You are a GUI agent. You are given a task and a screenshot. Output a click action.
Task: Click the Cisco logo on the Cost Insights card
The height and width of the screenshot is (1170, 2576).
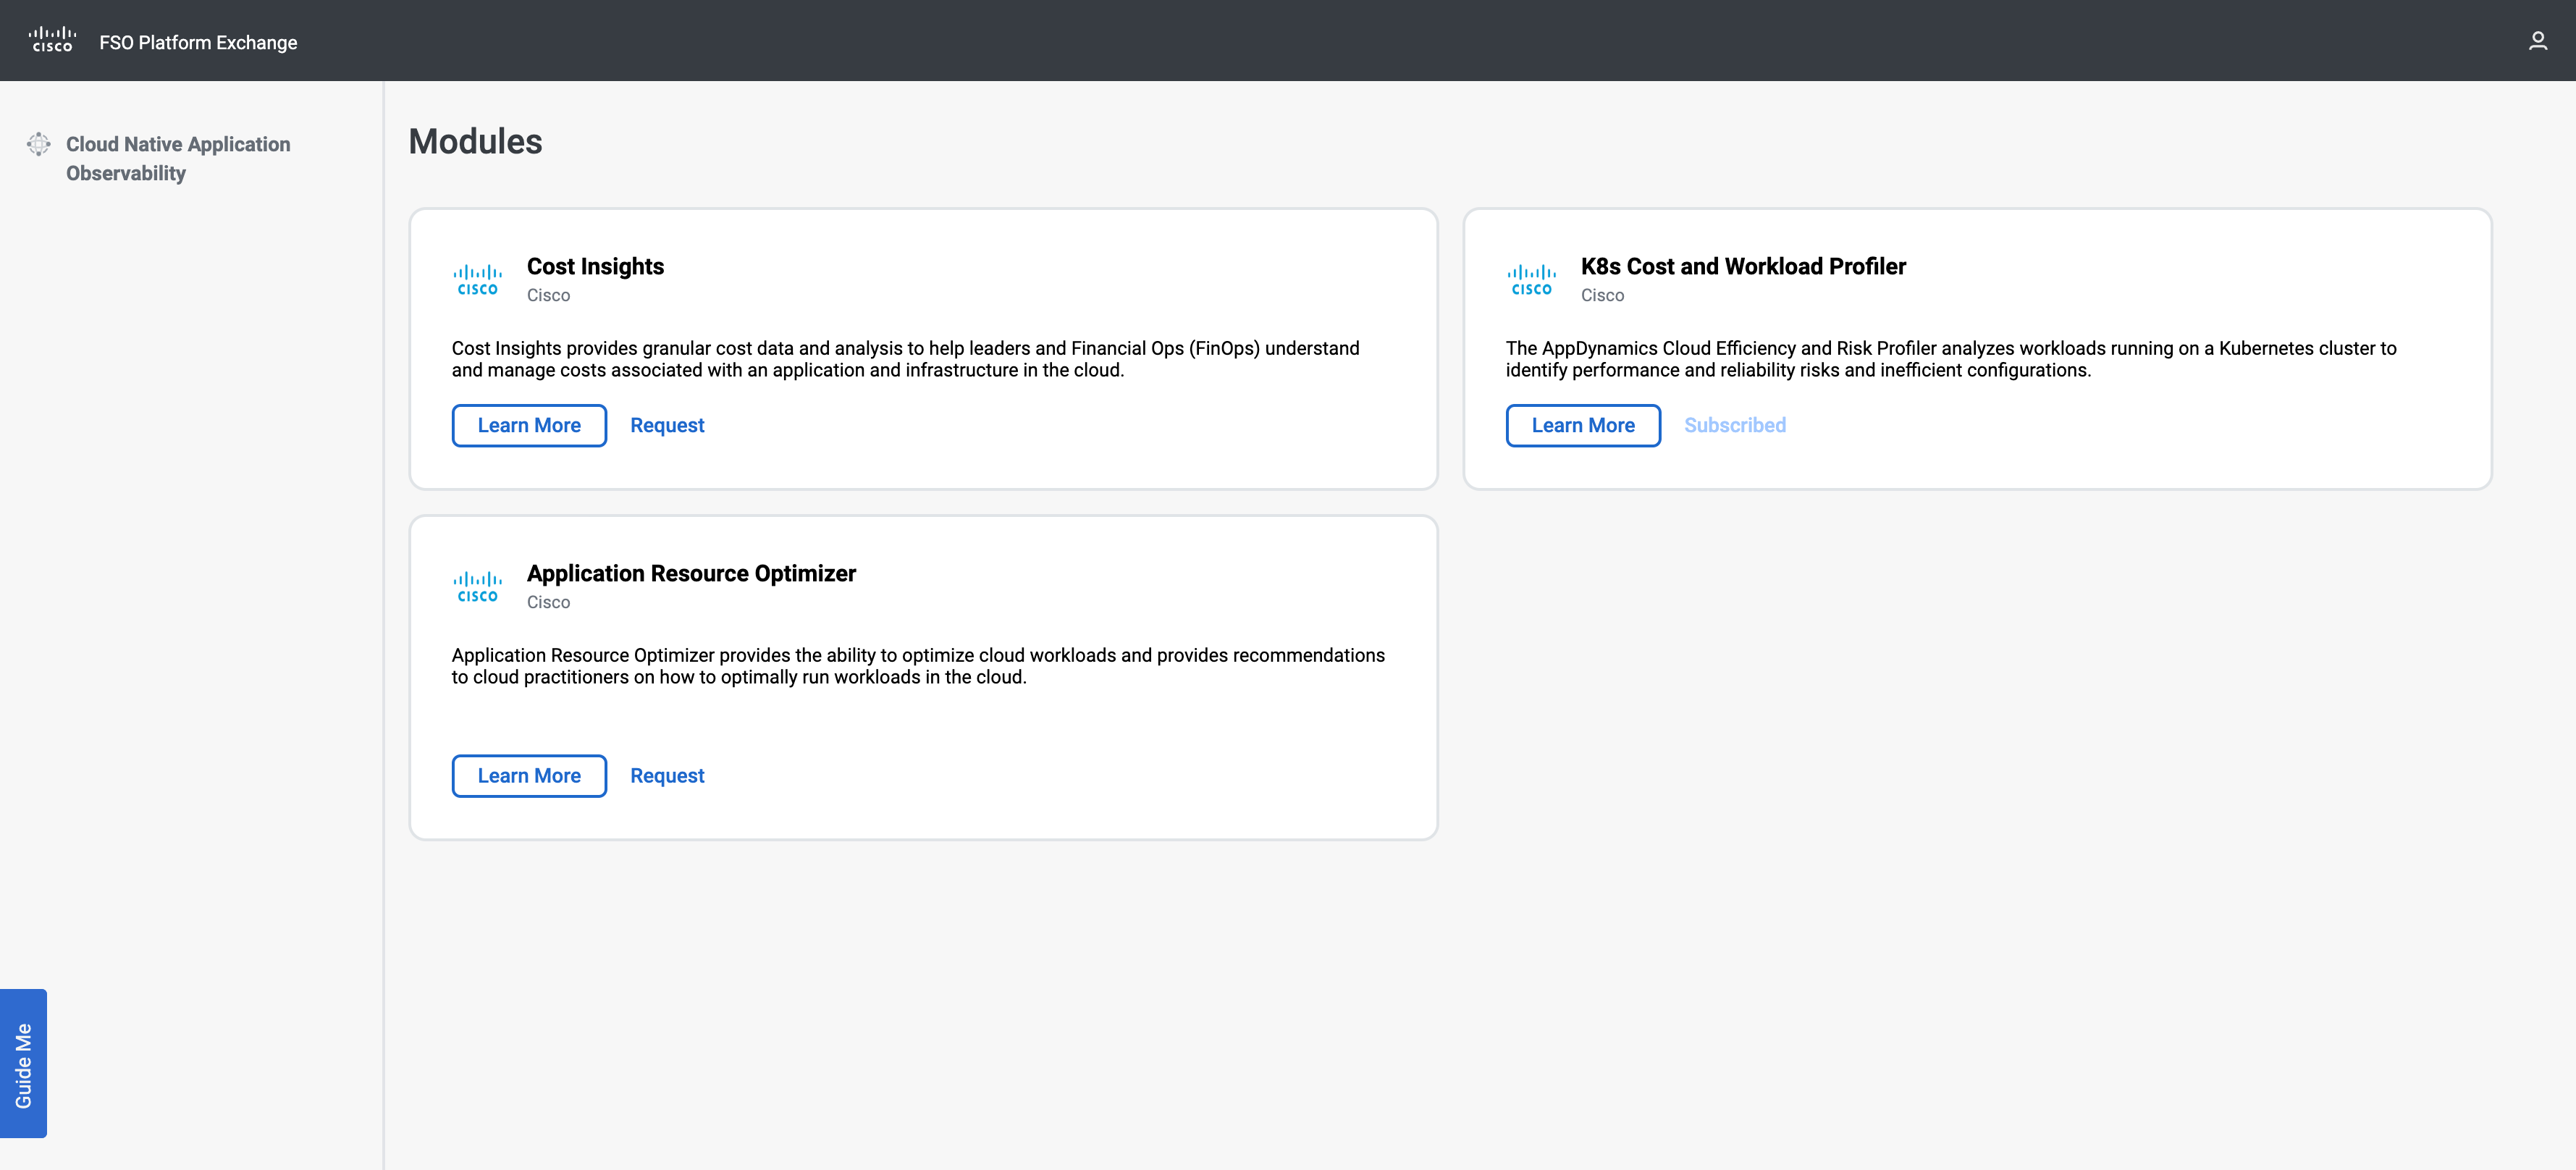pos(477,280)
